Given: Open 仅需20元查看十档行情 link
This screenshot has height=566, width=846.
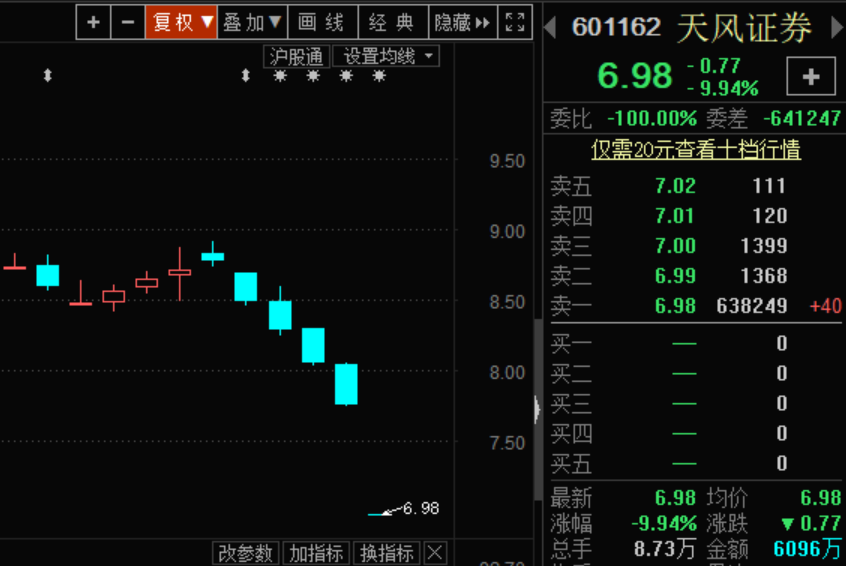Looking at the screenshot, I should (695, 149).
